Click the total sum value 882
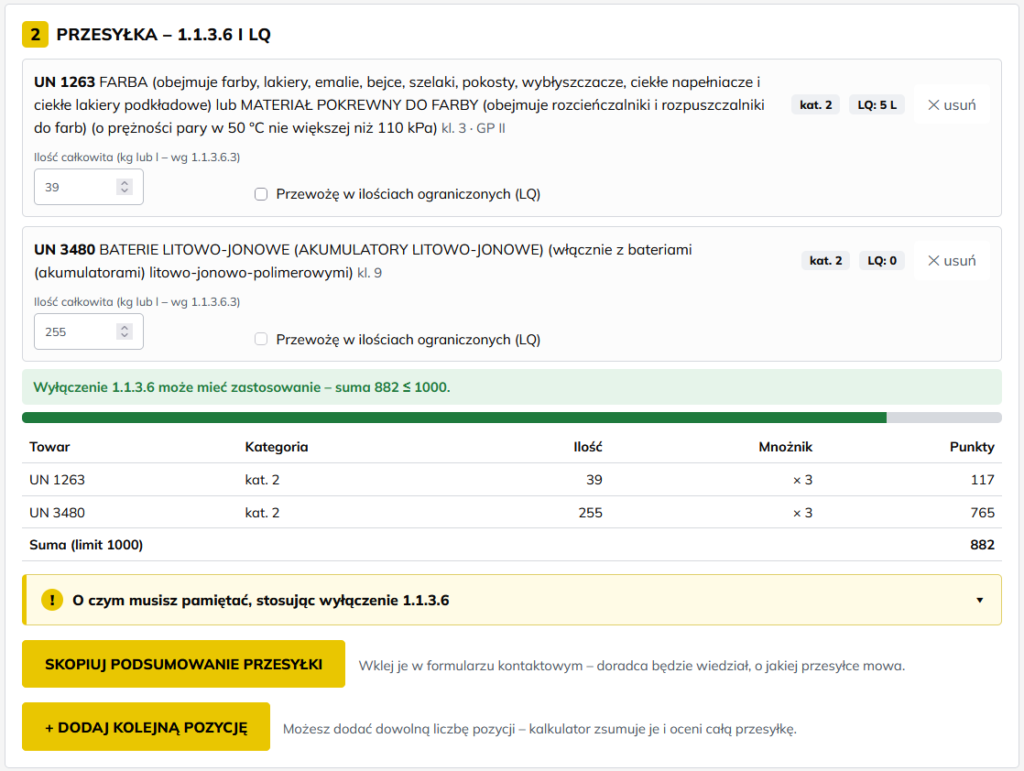The width and height of the screenshot is (1024, 771). tap(982, 545)
